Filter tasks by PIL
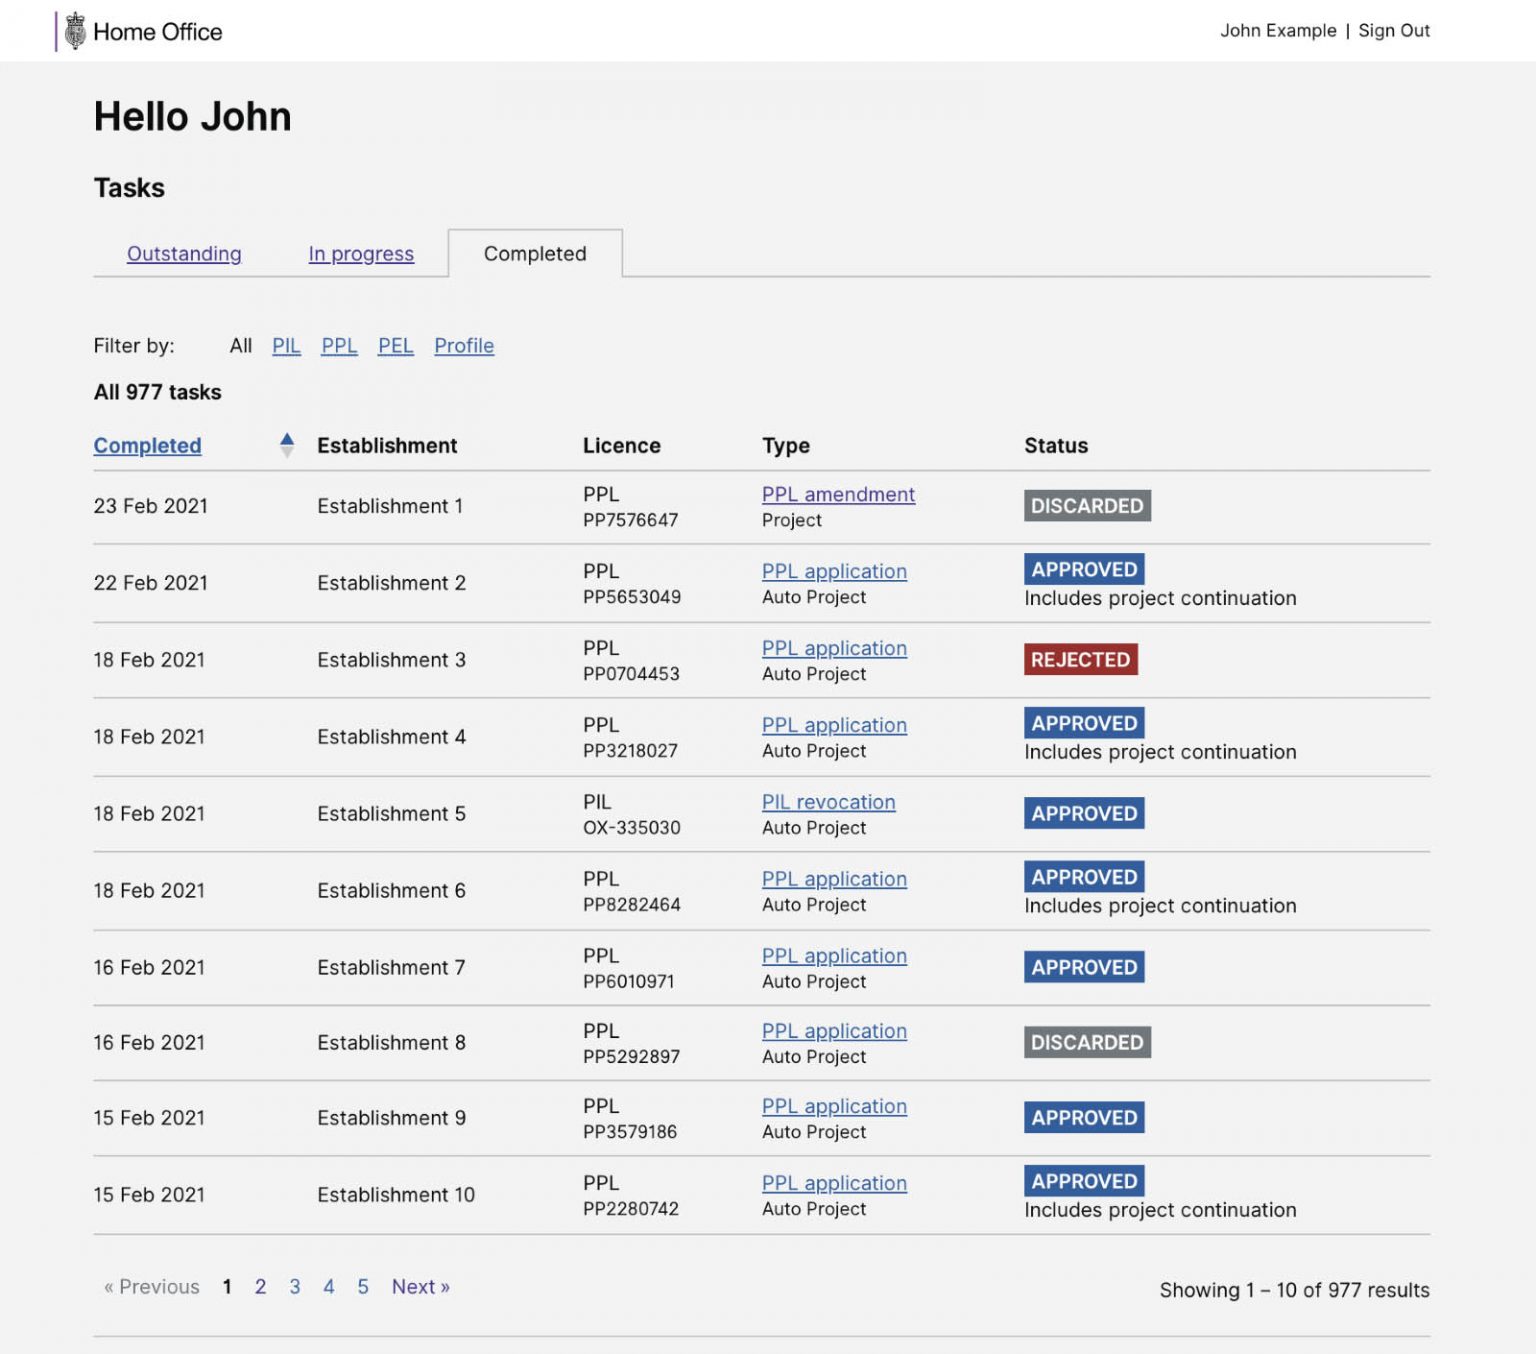Image resolution: width=1536 pixels, height=1354 pixels. (287, 346)
